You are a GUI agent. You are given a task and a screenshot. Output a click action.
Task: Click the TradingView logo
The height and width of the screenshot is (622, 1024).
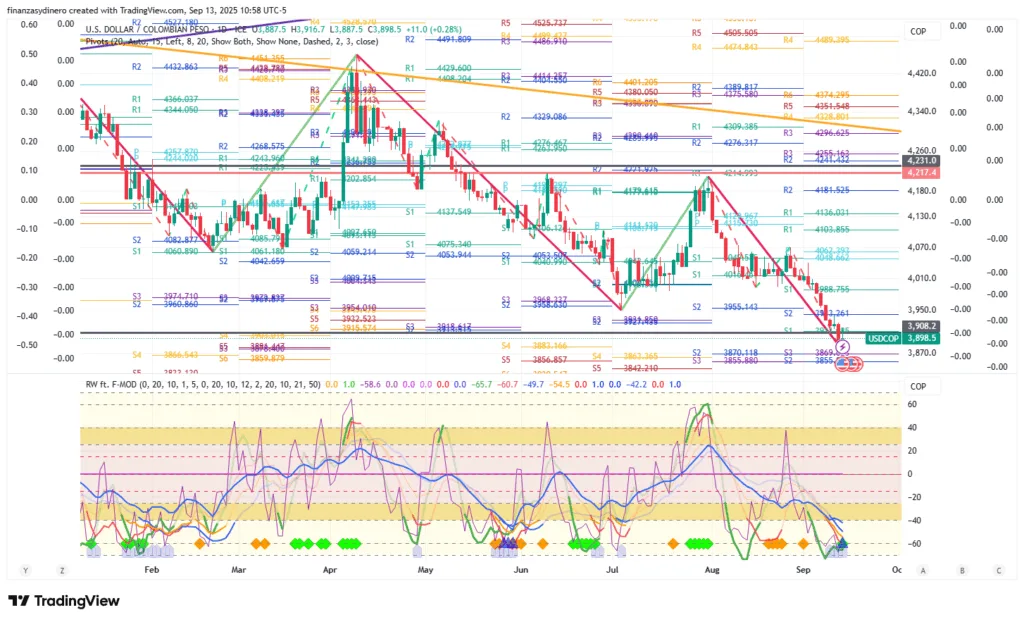(64, 600)
